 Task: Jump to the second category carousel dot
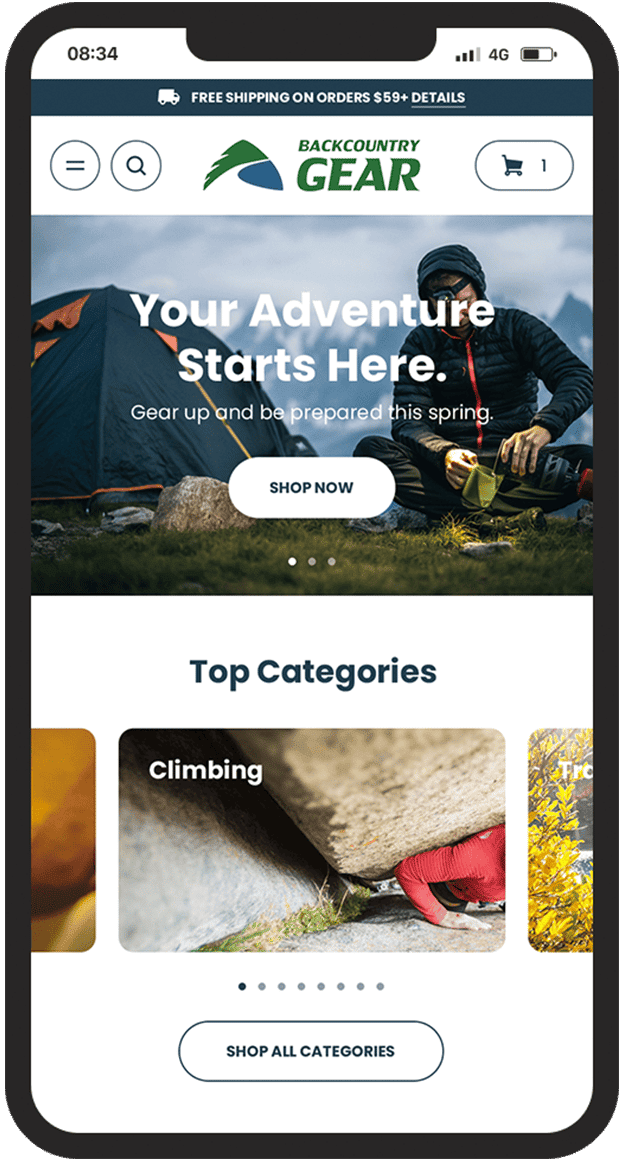(262, 986)
